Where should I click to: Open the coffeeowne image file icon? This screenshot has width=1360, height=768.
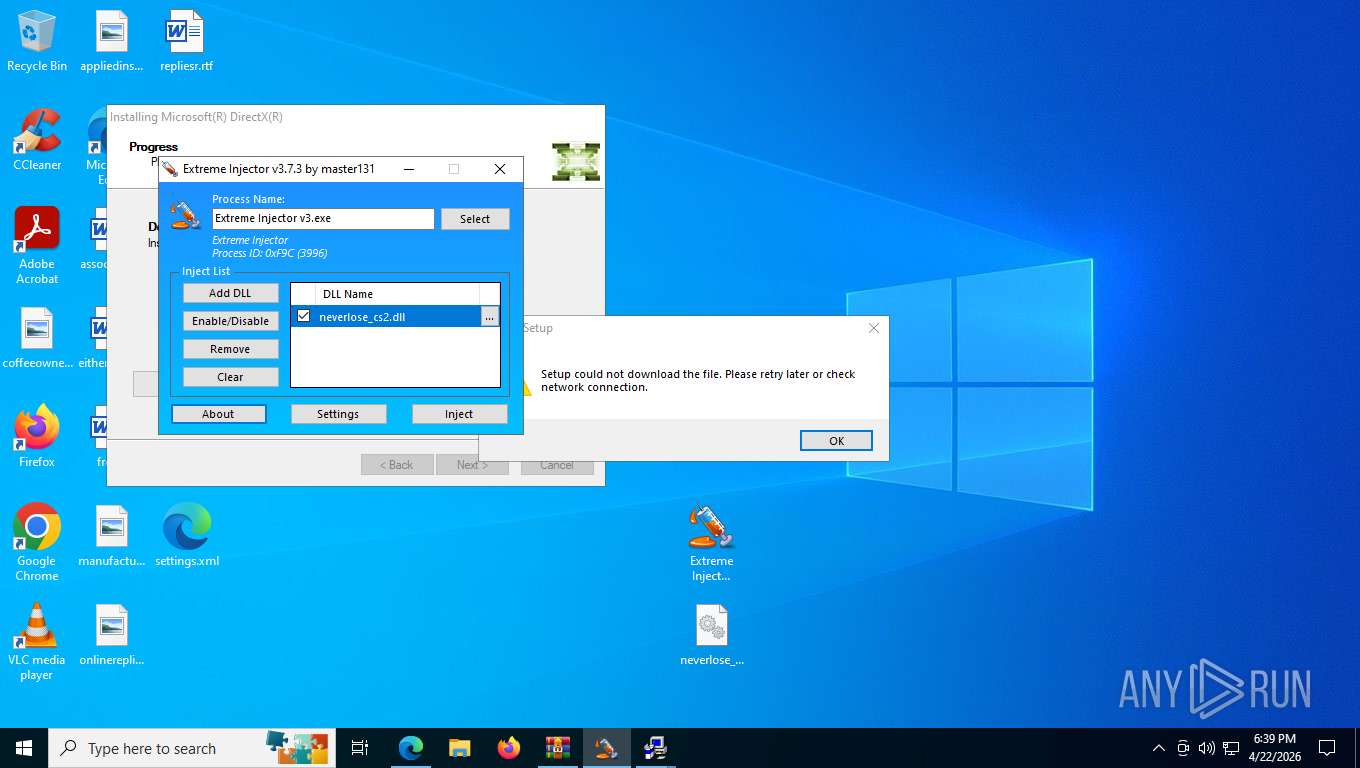pos(37,339)
